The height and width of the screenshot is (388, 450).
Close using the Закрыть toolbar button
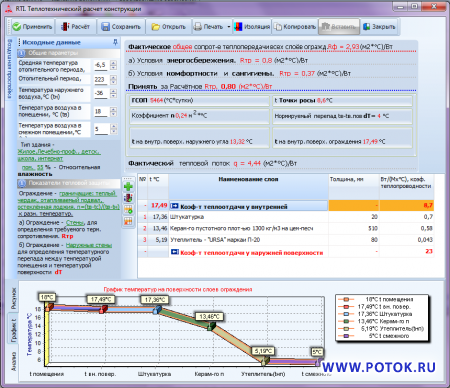[x=379, y=27]
